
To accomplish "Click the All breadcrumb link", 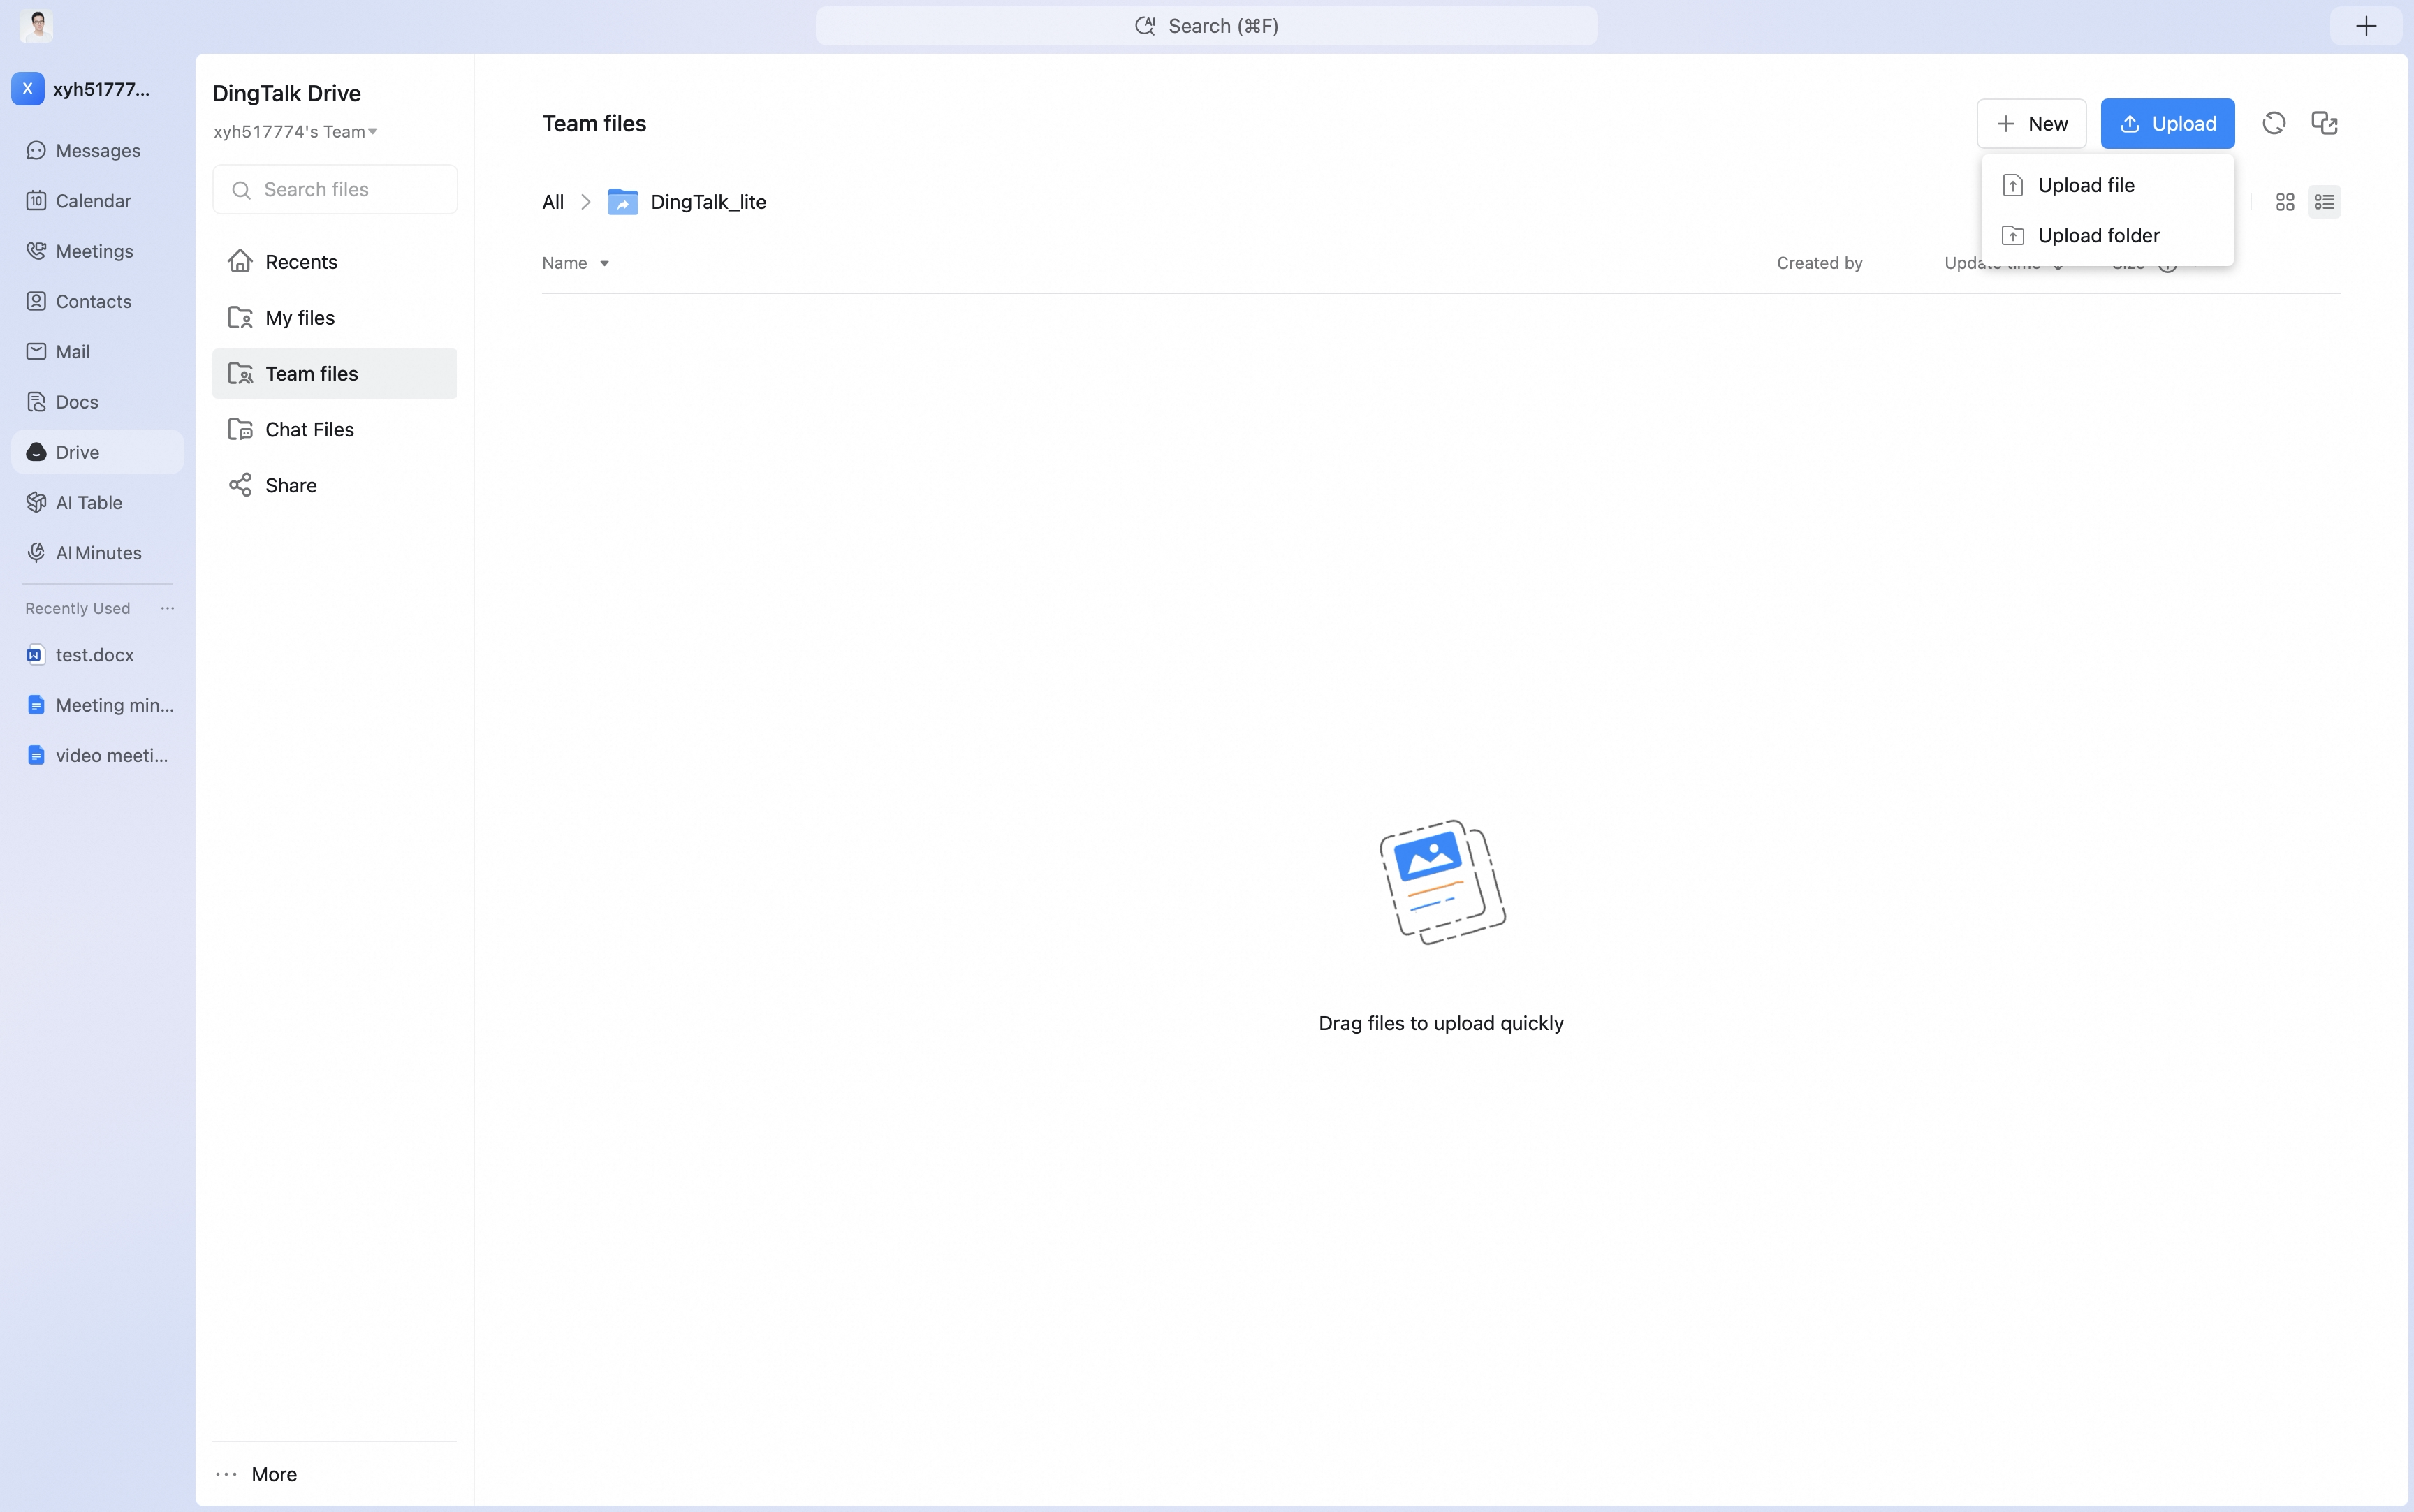I will [x=553, y=202].
